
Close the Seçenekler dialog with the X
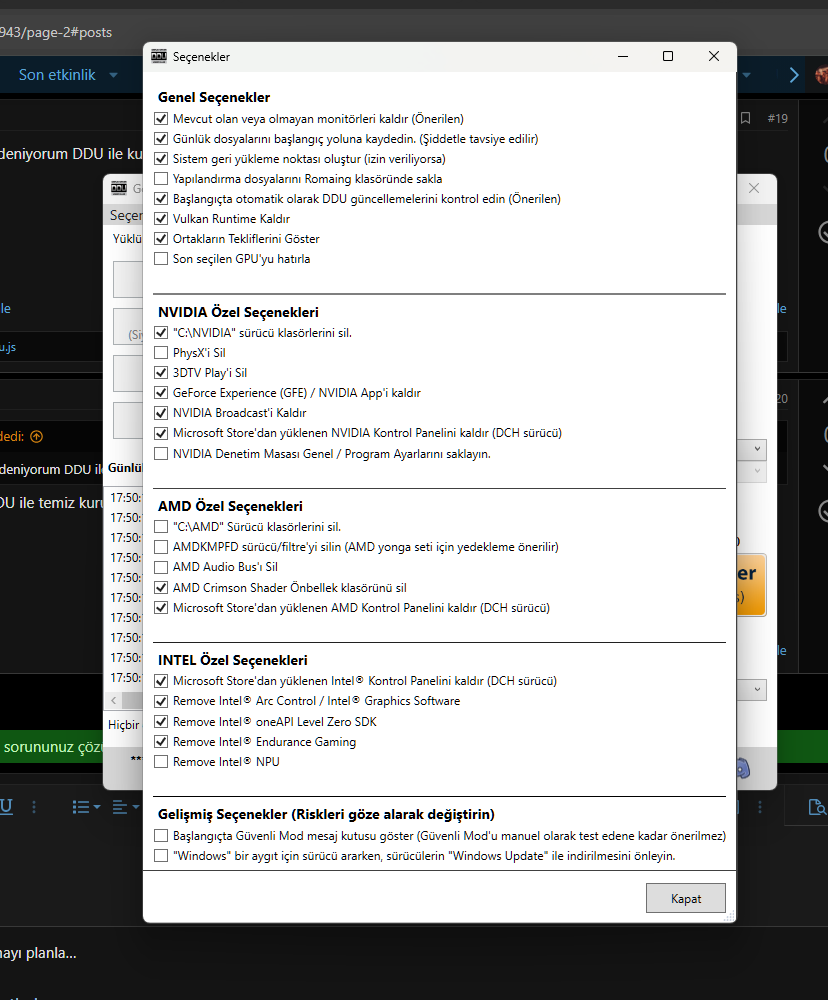click(714, 56)
